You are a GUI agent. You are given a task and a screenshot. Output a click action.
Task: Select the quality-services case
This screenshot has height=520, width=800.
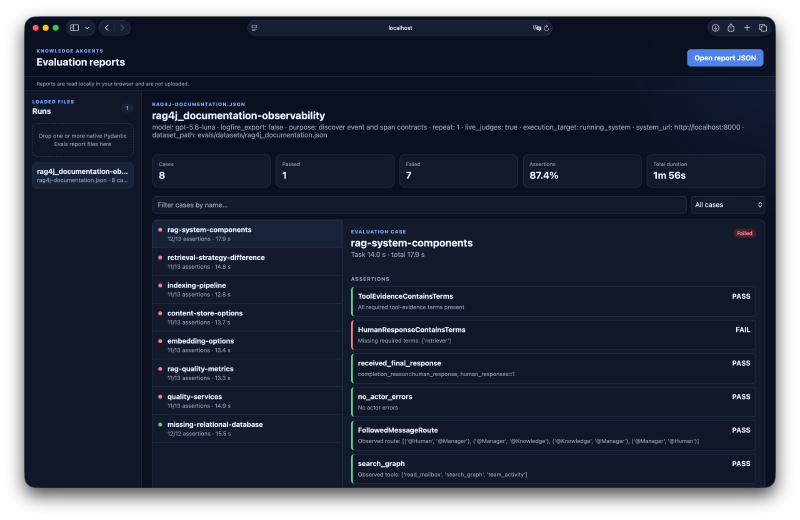(247, 401)
